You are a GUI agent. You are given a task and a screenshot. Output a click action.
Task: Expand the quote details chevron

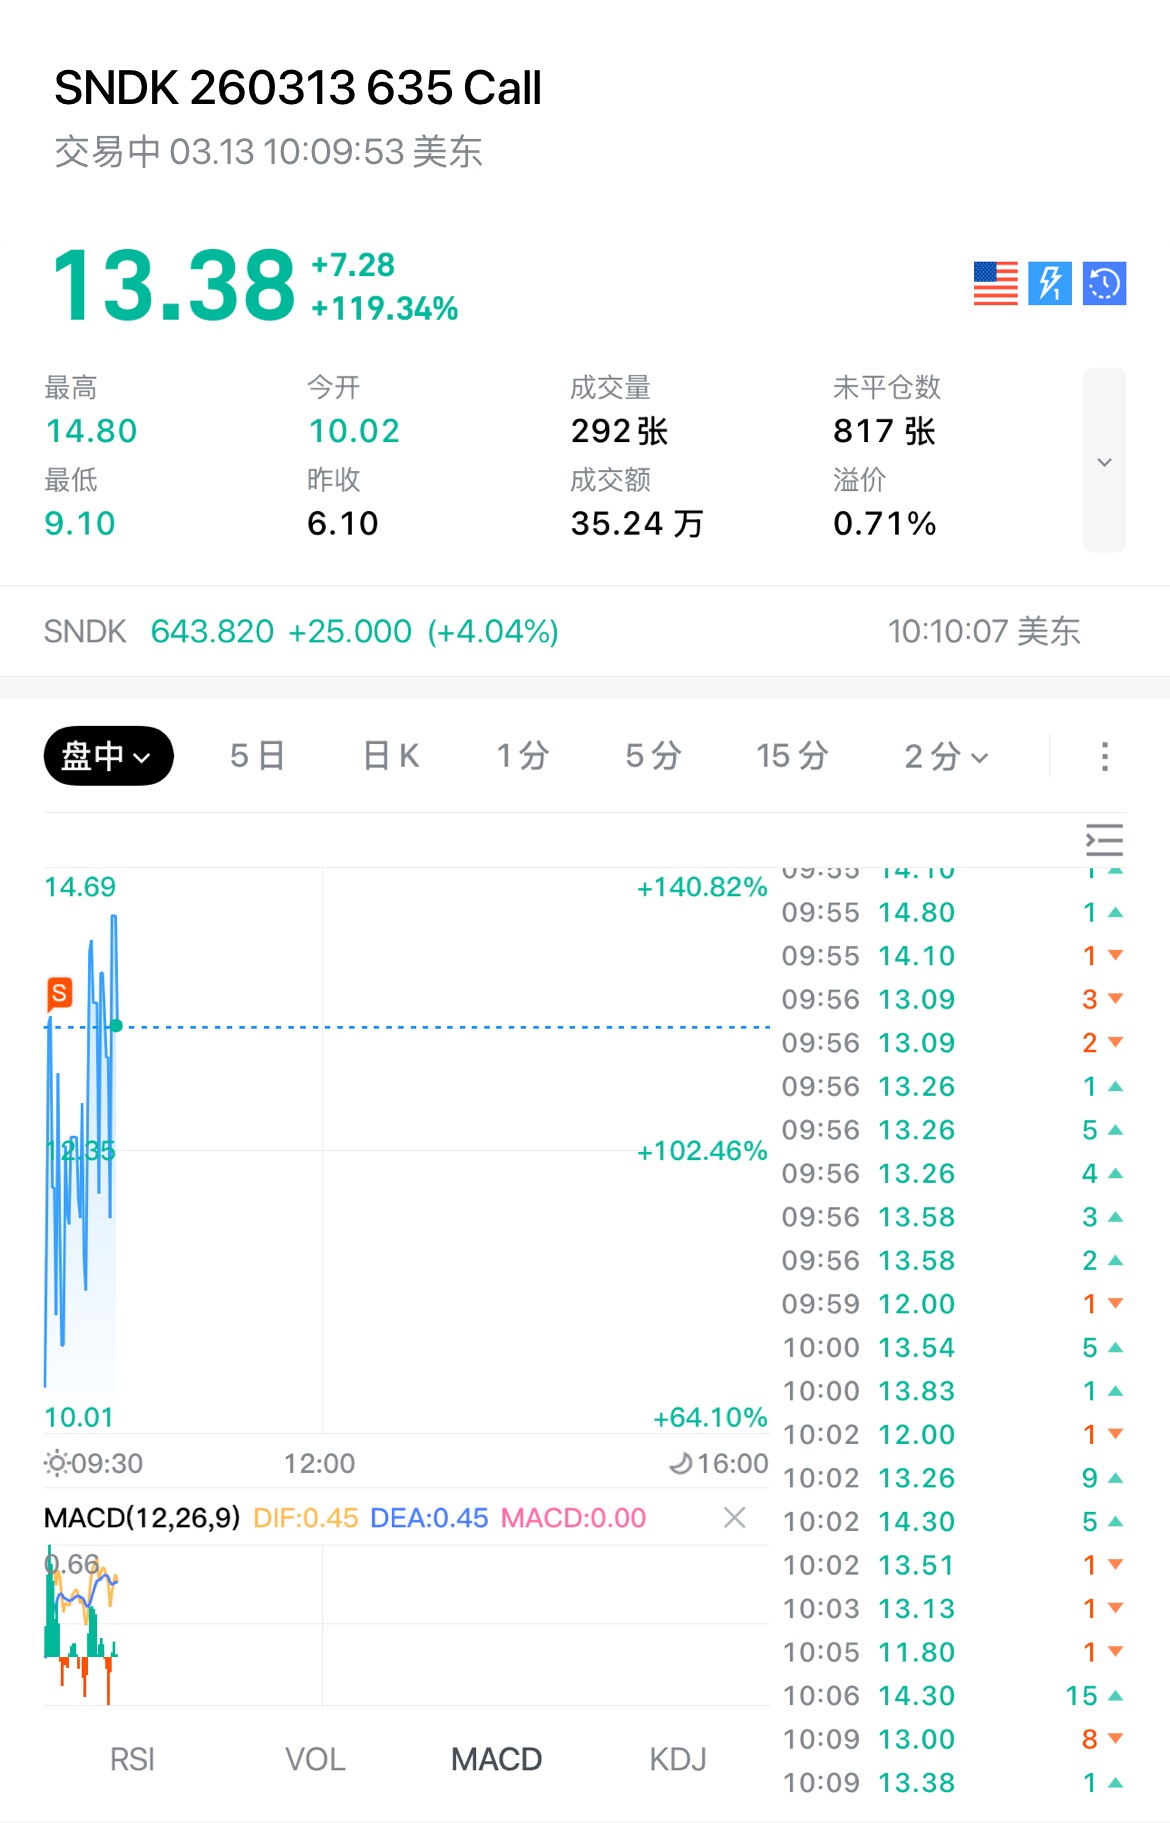coord(1104,461)
